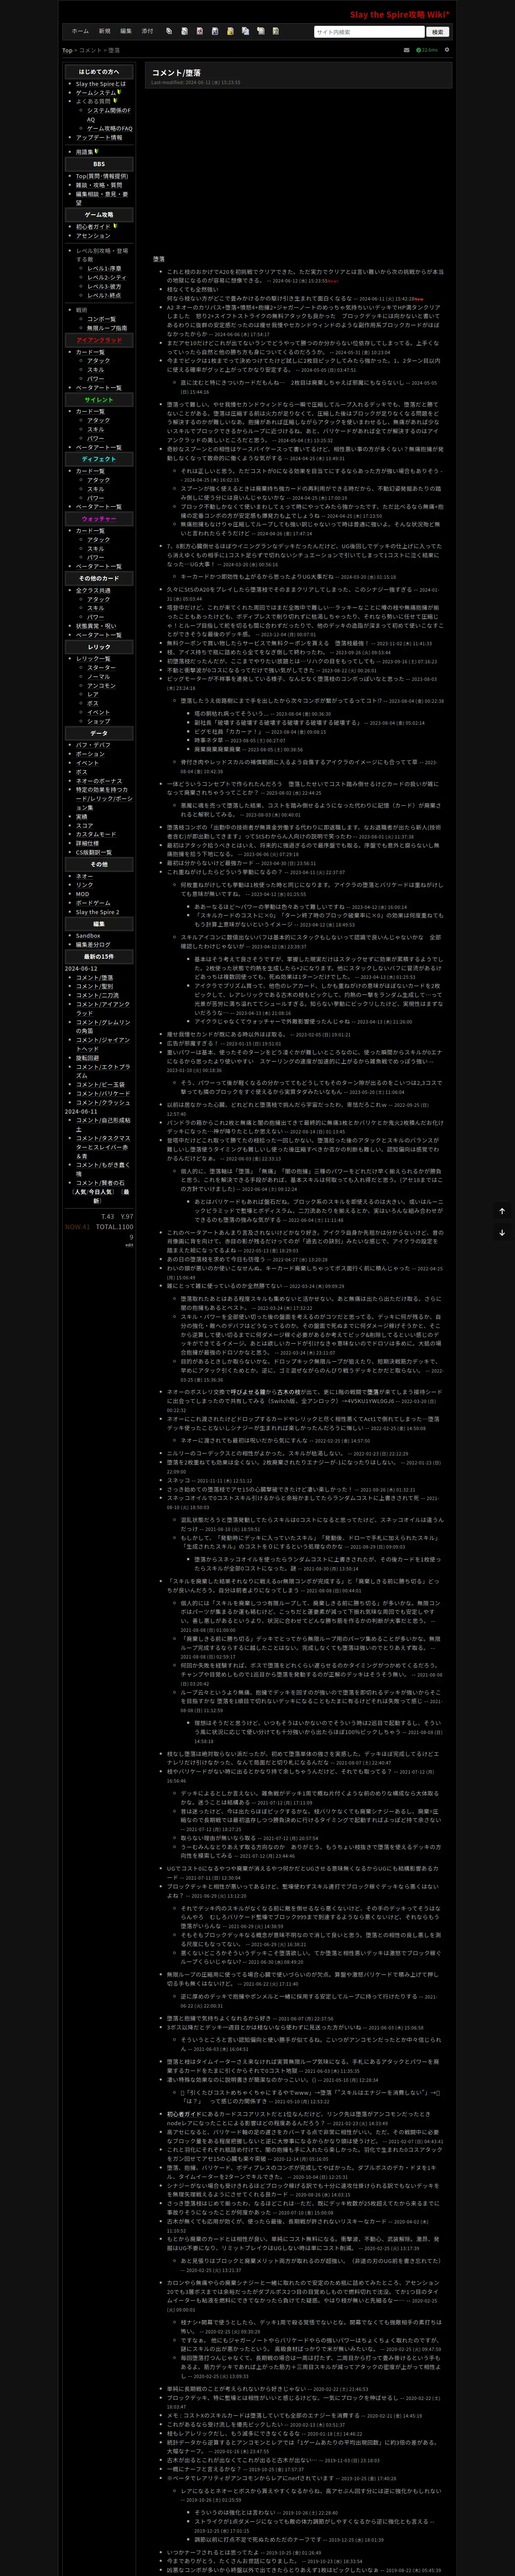515x2576 pixels.
Task: Open the 用語集 glossary link
Action: (x=84, y=152)
